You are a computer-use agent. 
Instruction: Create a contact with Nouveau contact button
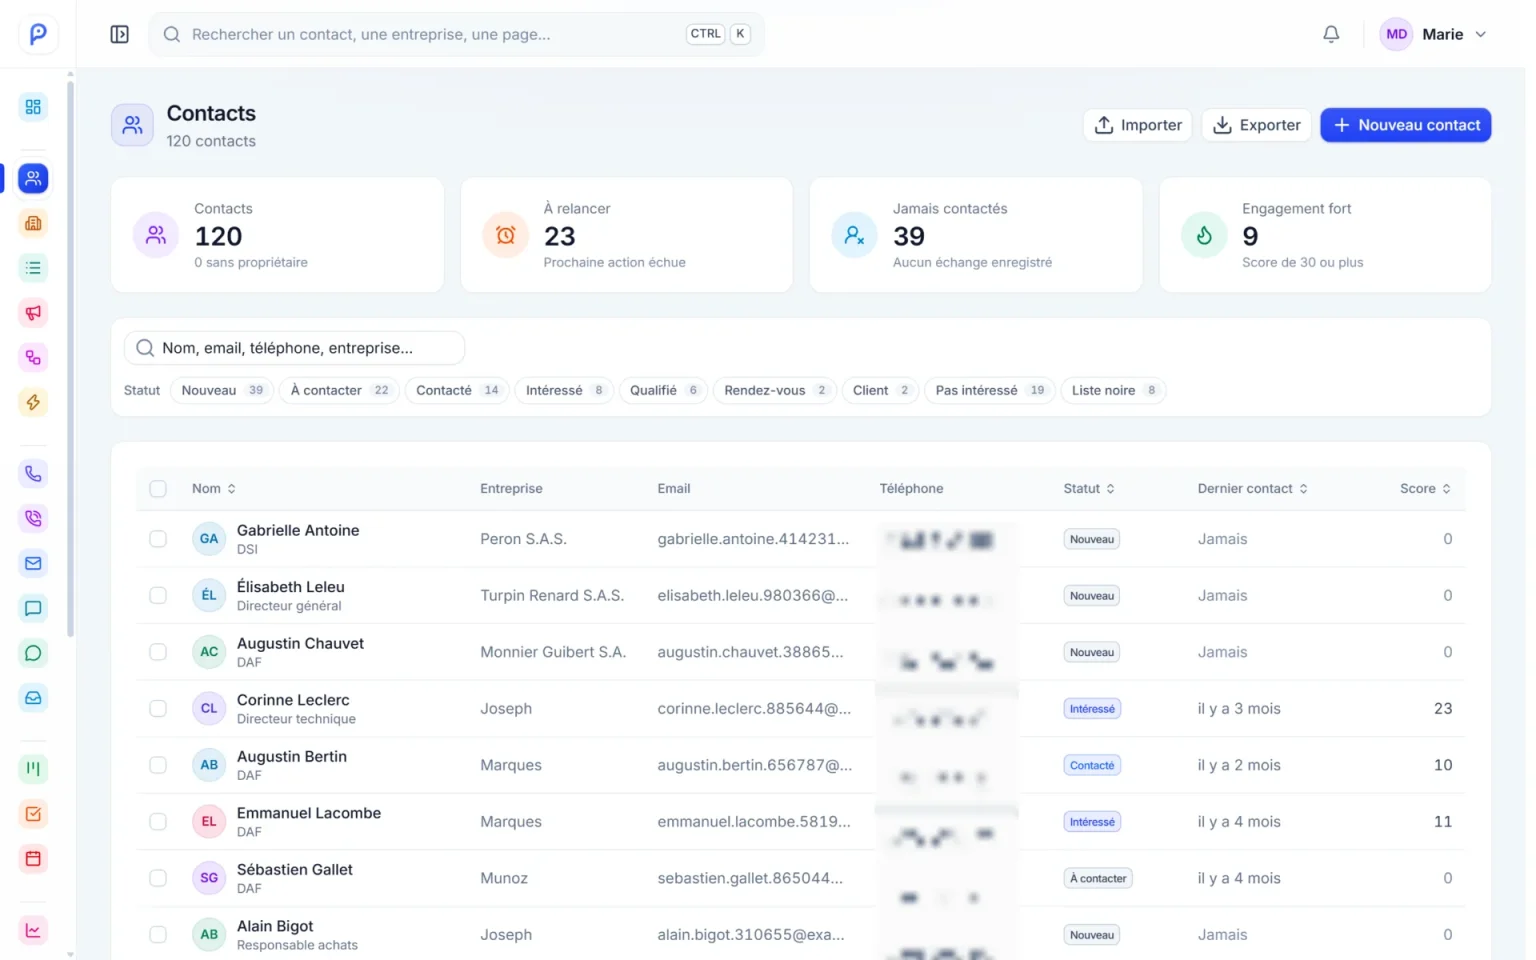pos(1406,125)
